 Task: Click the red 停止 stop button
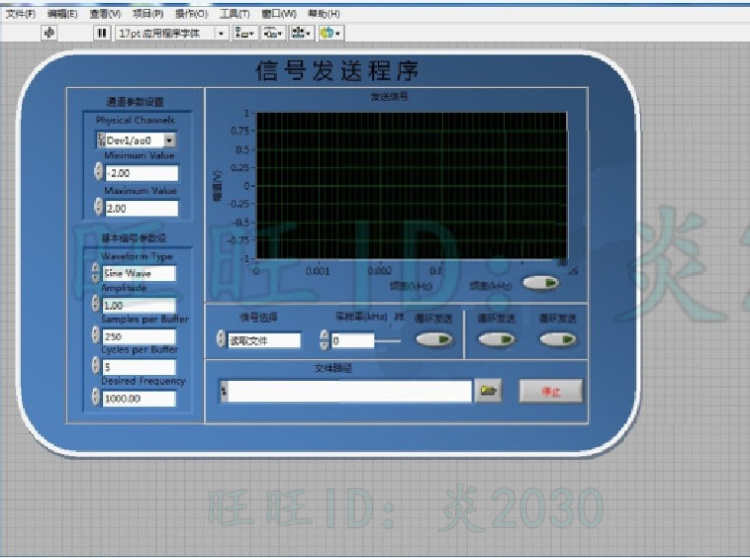[551, 392]
